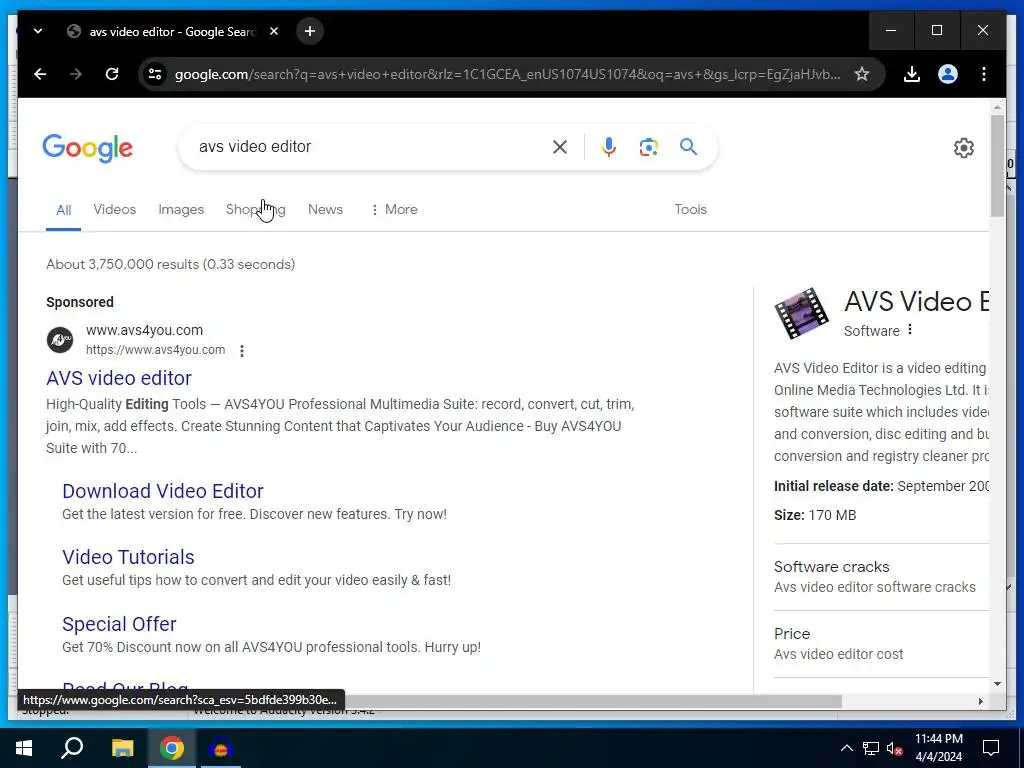Click the Google logo
Viewport: 1024px width, 768px height.
pyautogui.click(x=88, y=148)
